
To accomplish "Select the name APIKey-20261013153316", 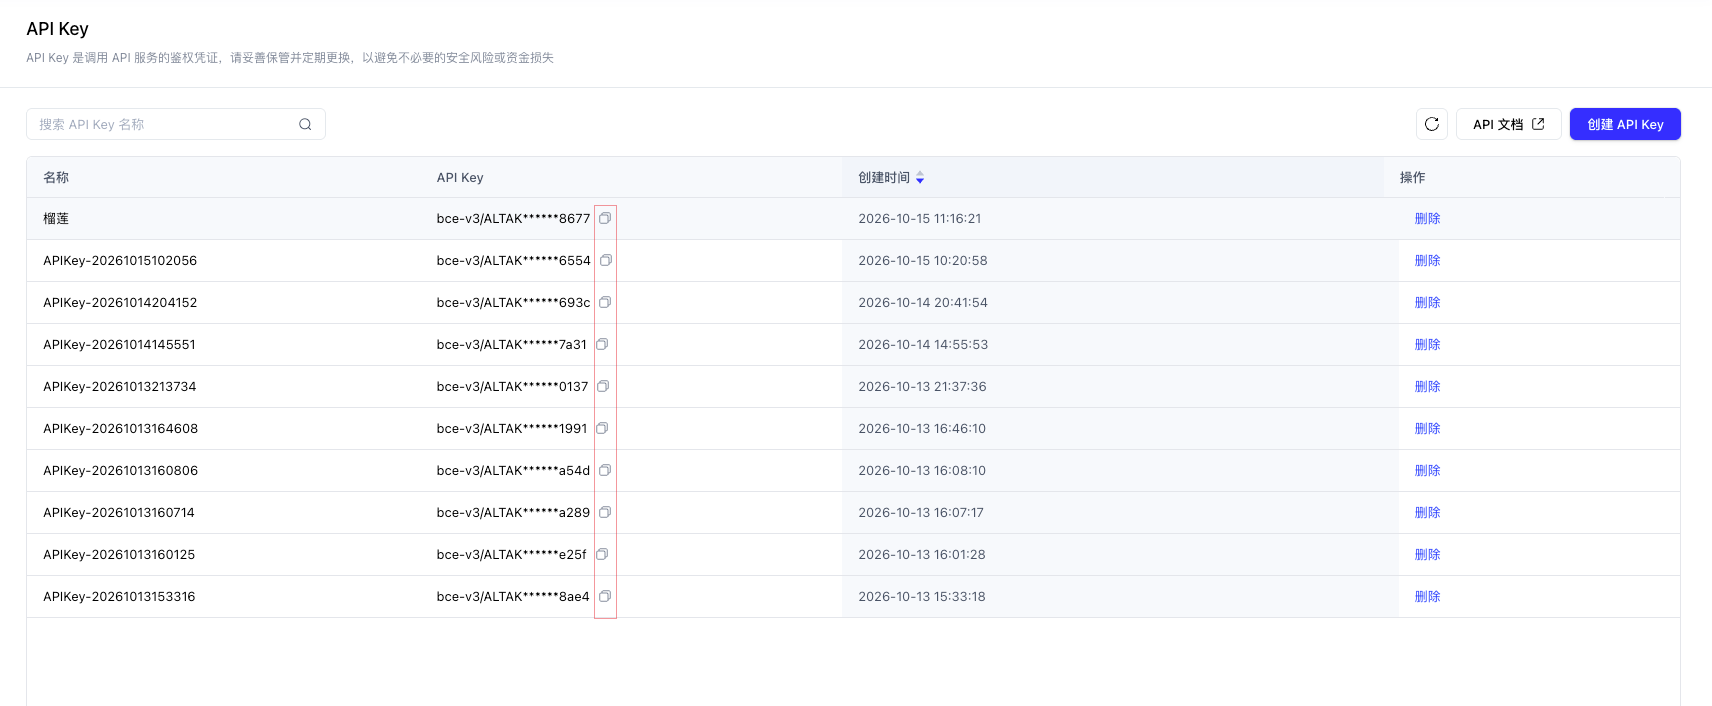I will [119, 597].
